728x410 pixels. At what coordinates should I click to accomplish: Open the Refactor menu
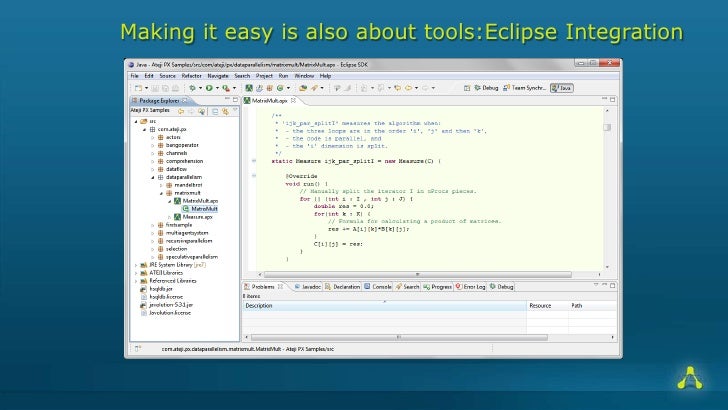191,76
